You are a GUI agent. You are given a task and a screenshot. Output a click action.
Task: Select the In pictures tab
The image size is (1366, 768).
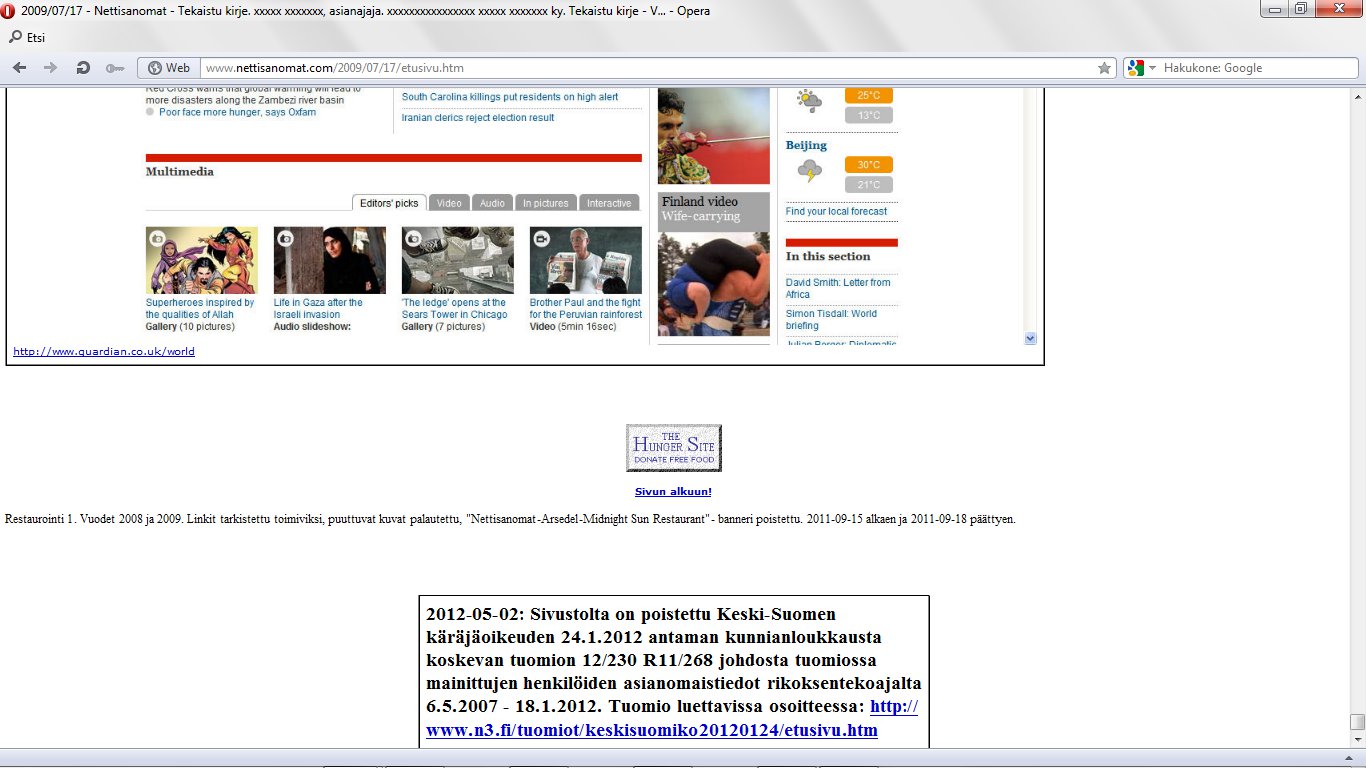pos(546,203)
